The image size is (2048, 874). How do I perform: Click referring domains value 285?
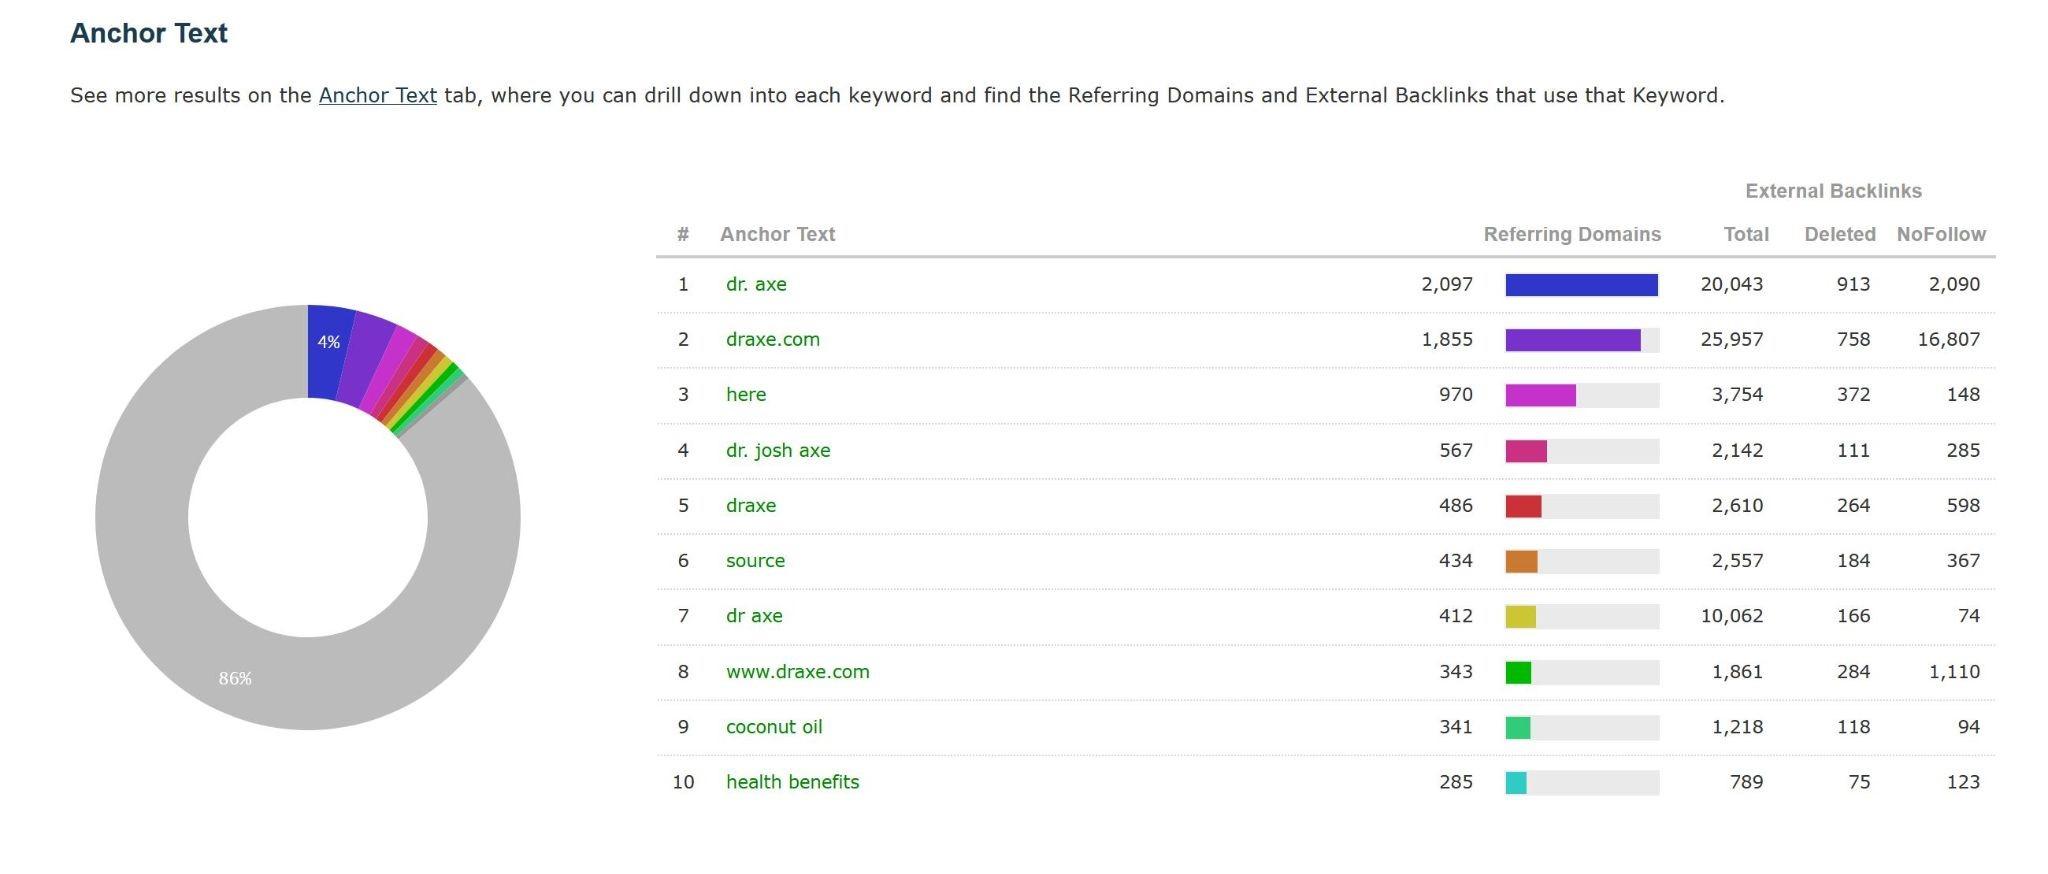click(1456, 782)
